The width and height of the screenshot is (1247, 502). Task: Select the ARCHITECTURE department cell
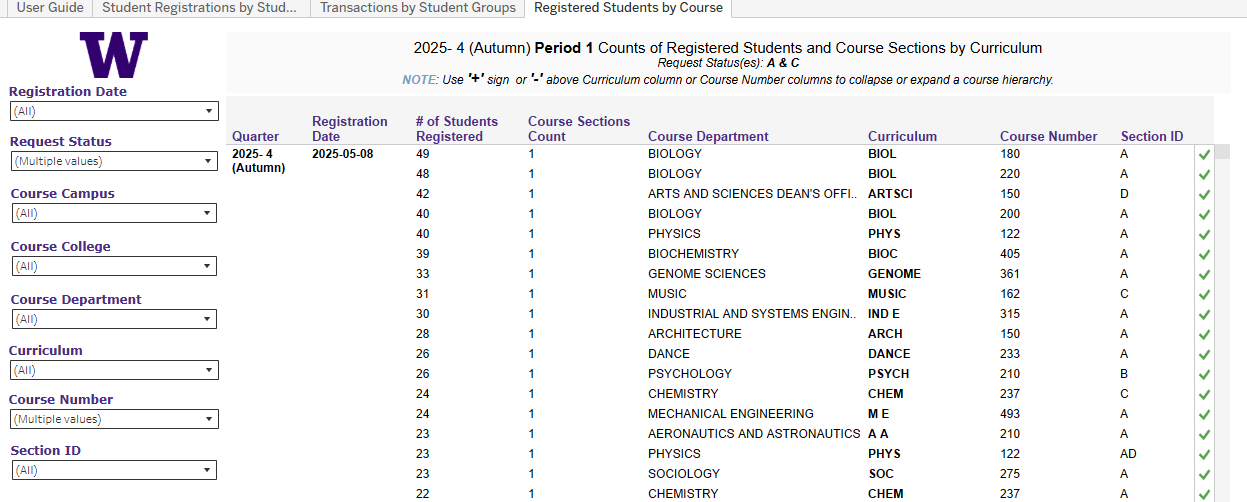(695, 334)
